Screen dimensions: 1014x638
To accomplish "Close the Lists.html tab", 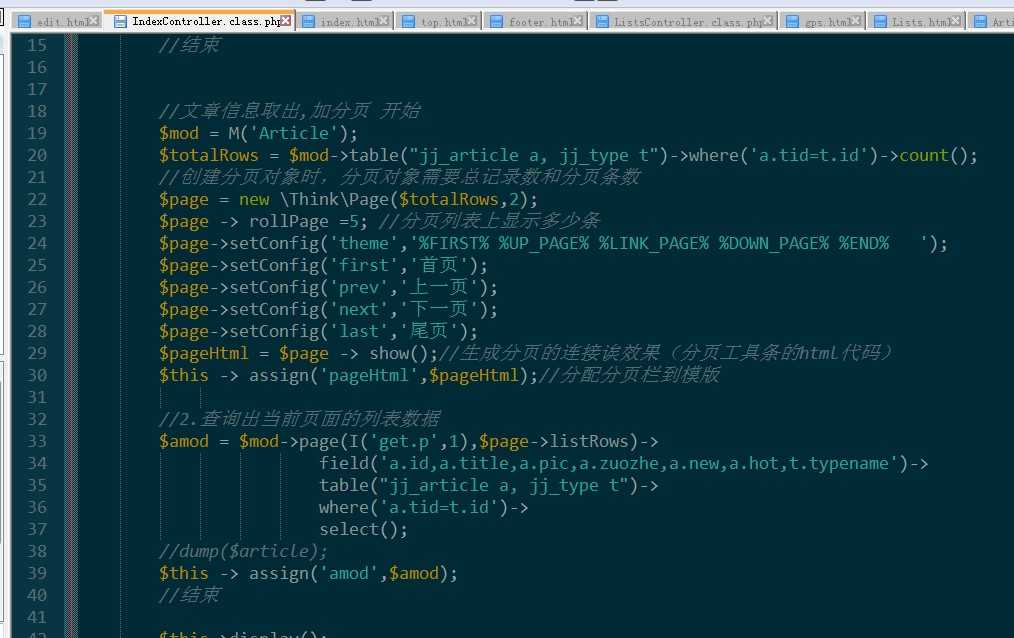I will click(x=956, y=21).
